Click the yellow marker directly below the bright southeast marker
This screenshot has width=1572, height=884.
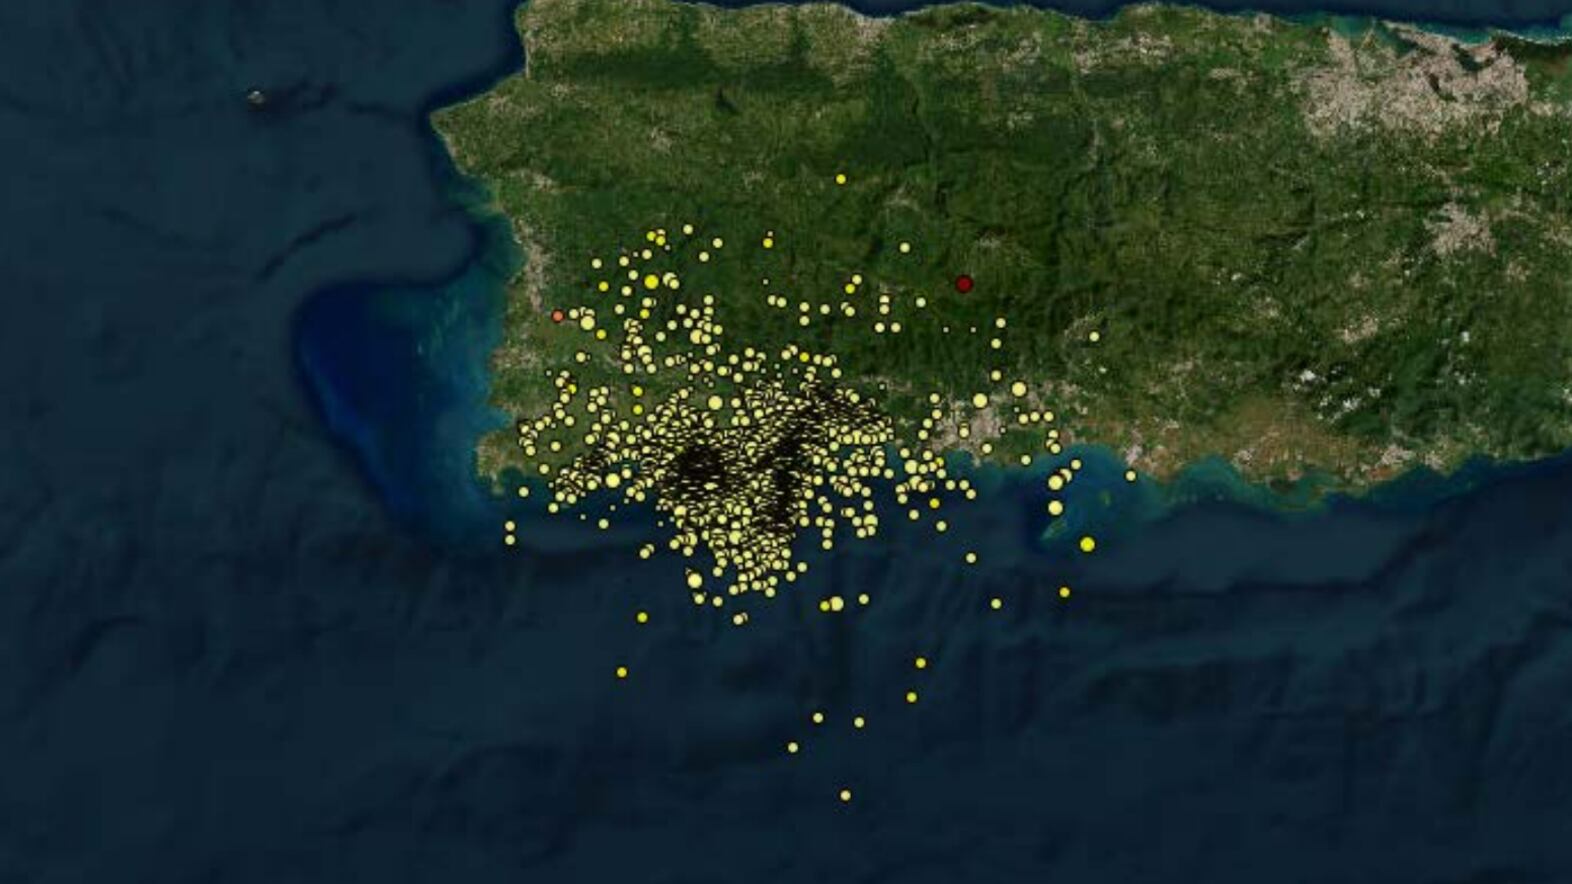click(1064, 593)
